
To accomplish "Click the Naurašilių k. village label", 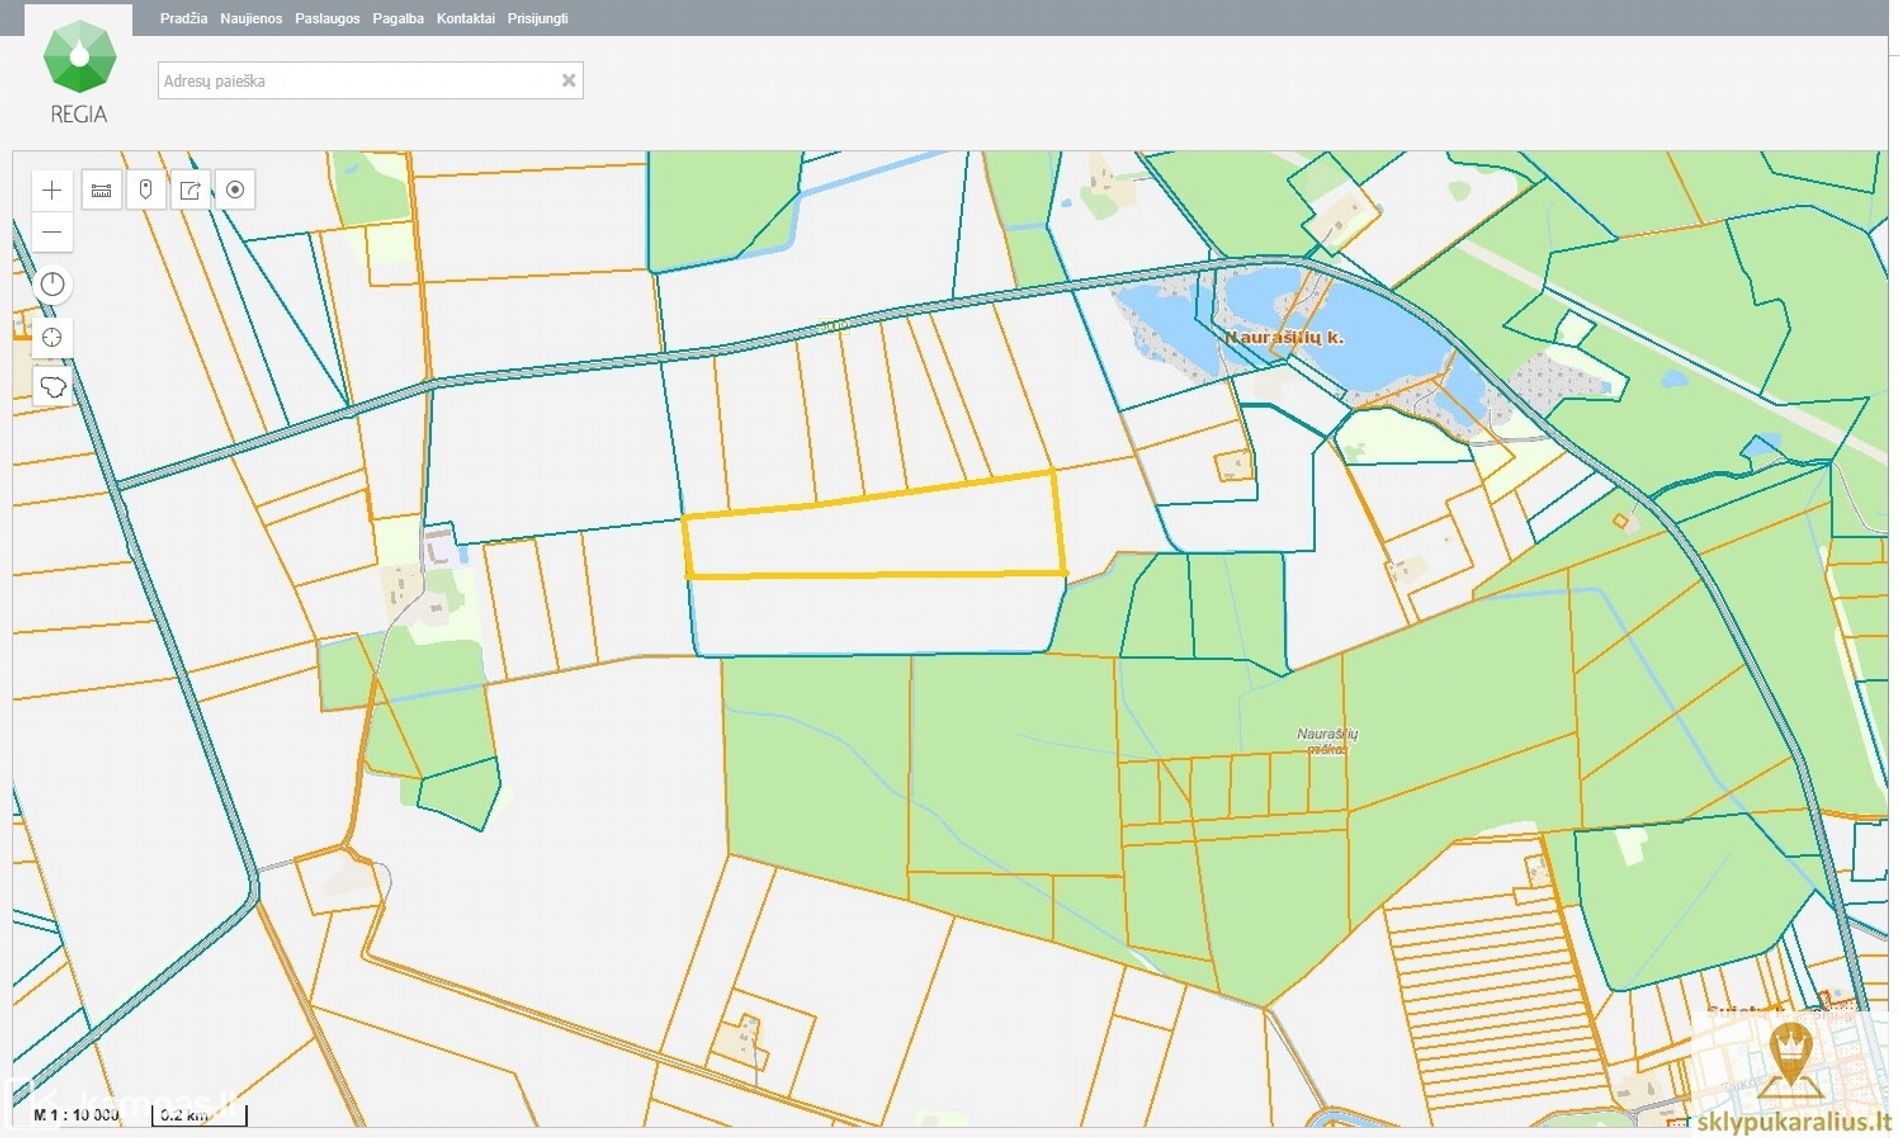I will 1284,338.
